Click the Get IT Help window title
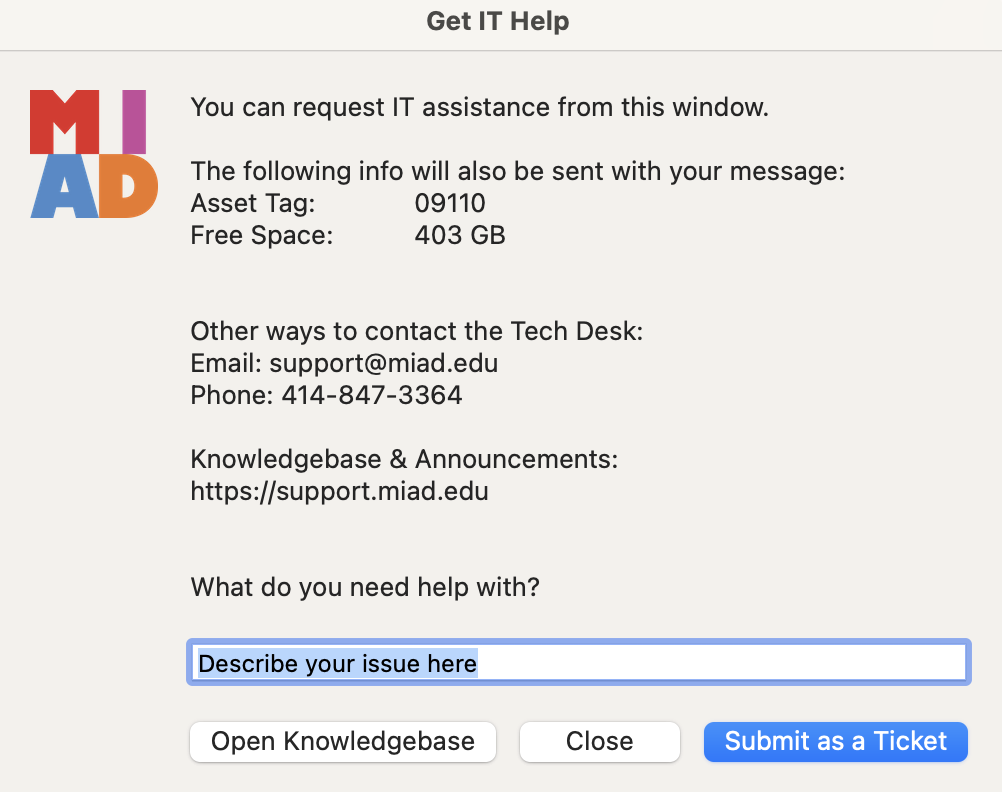 coord(498,21)
